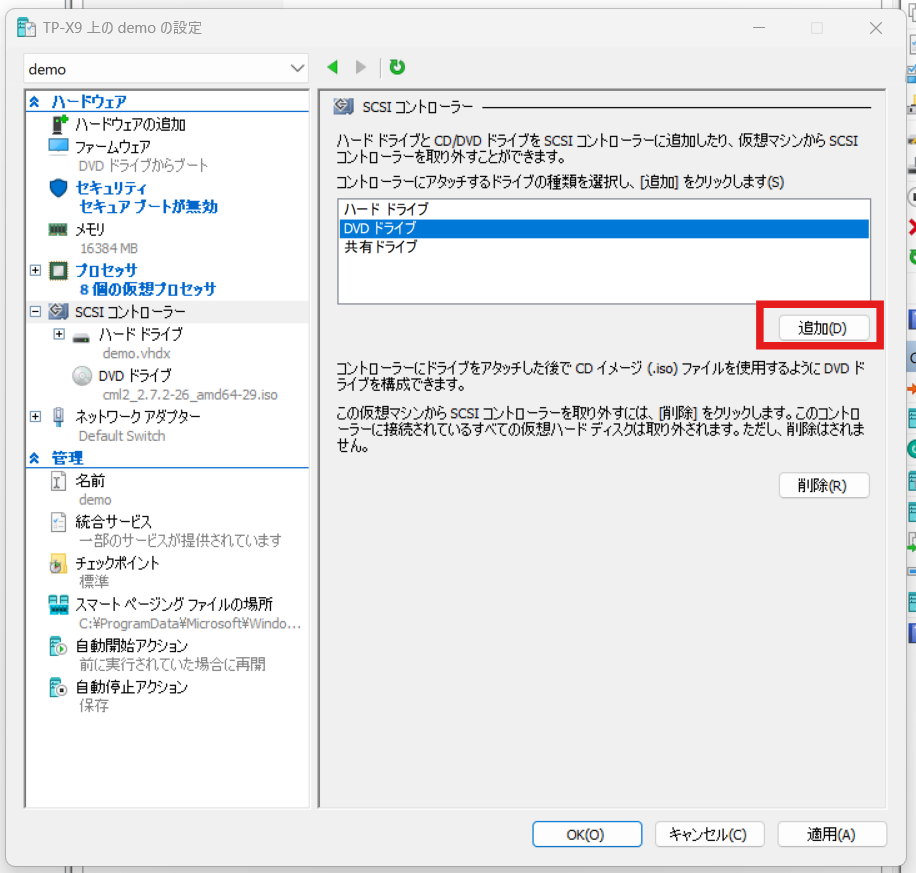This screenshot has height=873, width=916.
Task: Select 自動開始アクション in the tree
Action: click(131, 646)
